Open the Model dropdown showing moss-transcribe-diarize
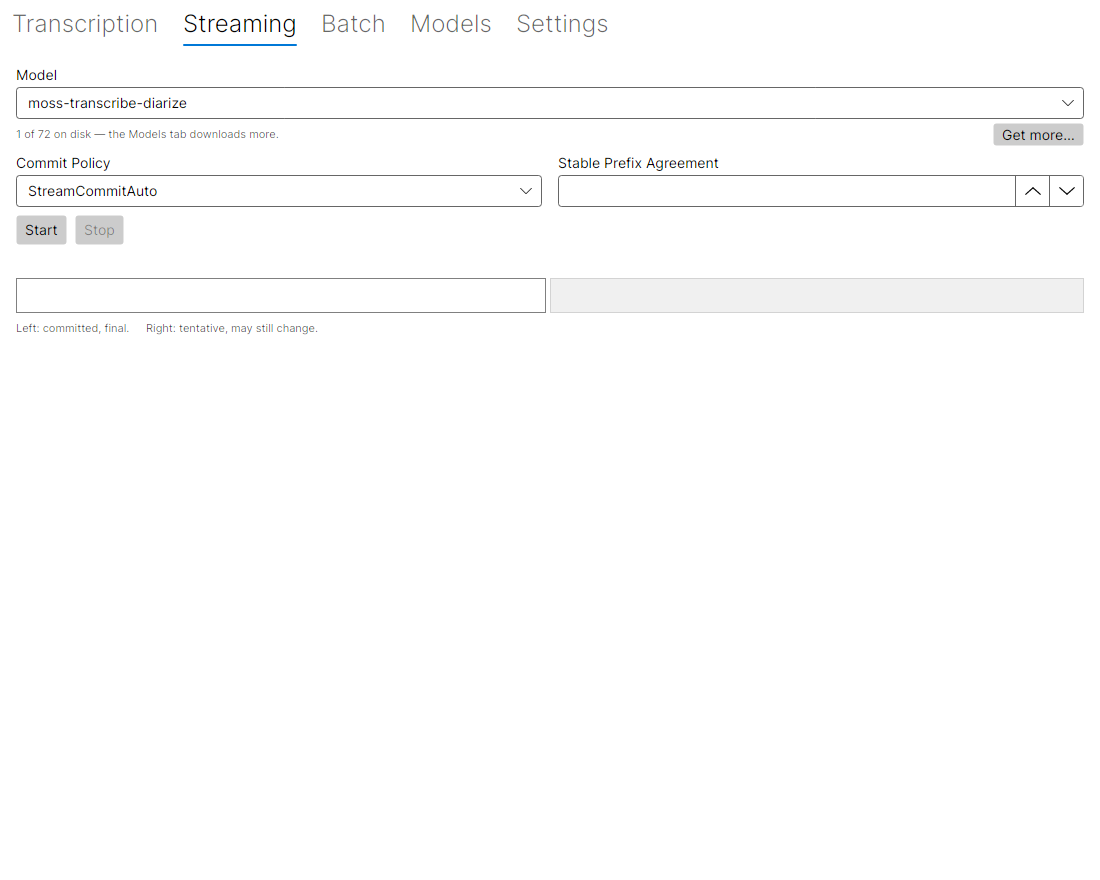This screenshot has height=880, width=1100. tap(550, 103)
